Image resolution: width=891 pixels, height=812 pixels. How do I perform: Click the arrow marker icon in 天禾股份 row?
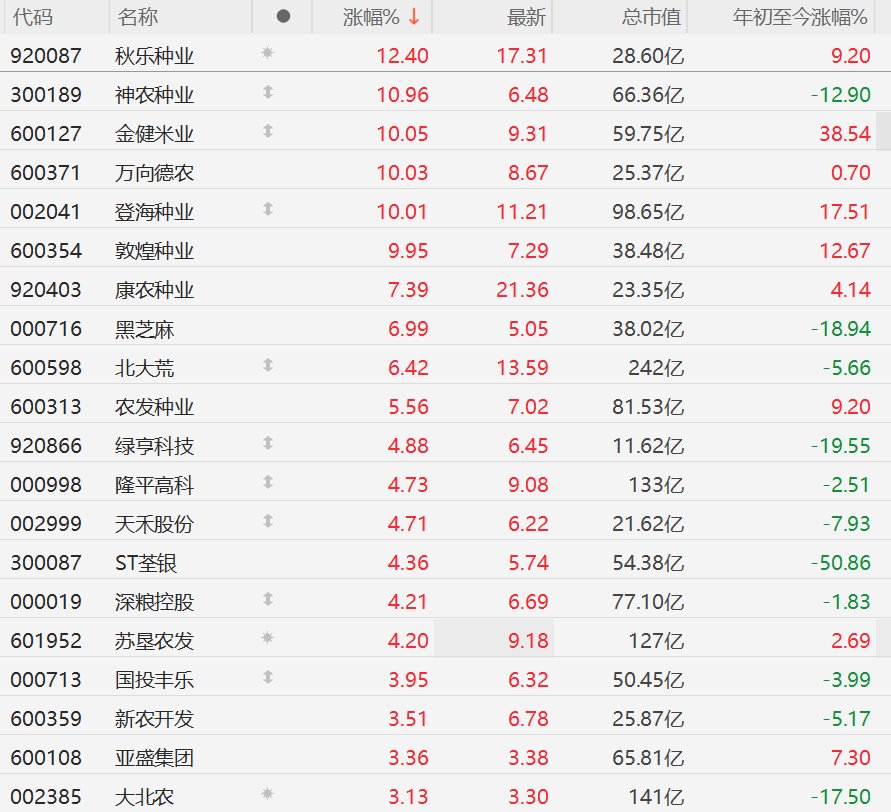(x=268, y=521)
